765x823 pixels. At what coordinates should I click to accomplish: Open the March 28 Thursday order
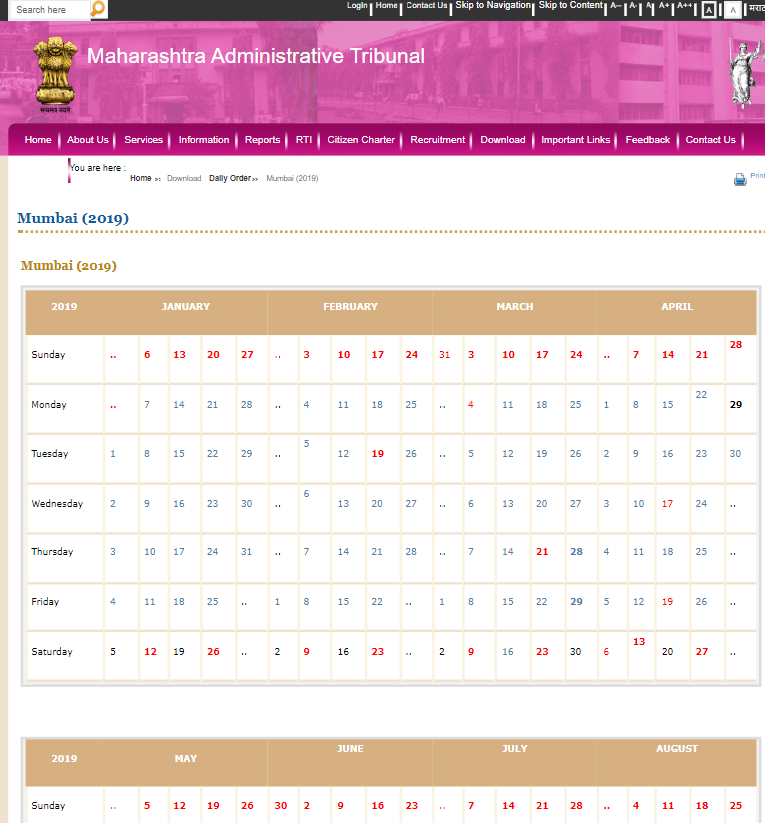(x=576, y=552)
